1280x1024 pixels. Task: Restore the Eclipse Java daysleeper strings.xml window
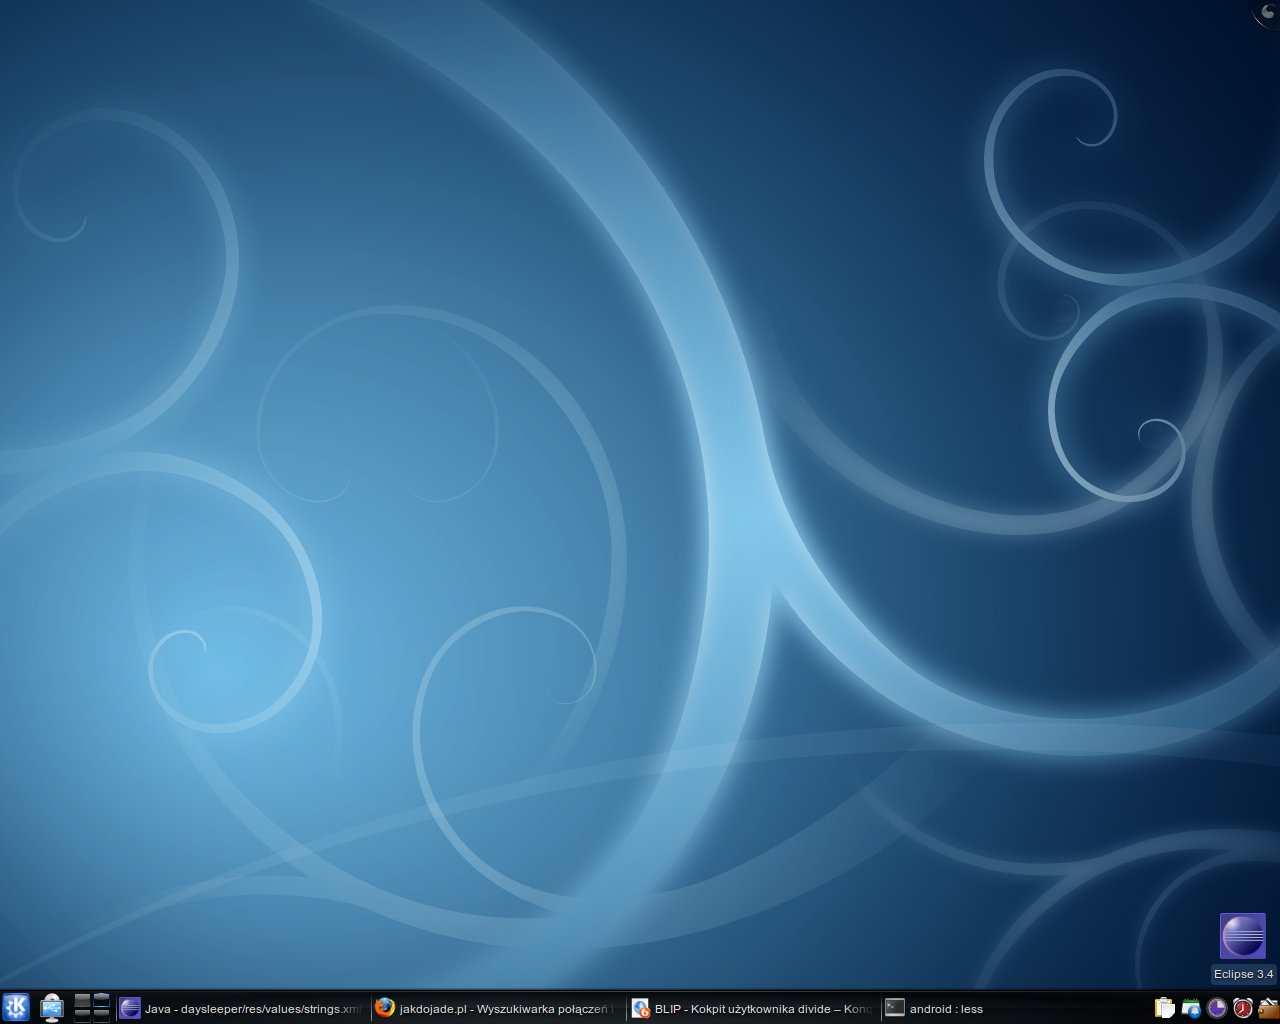tap(241, 1009)
